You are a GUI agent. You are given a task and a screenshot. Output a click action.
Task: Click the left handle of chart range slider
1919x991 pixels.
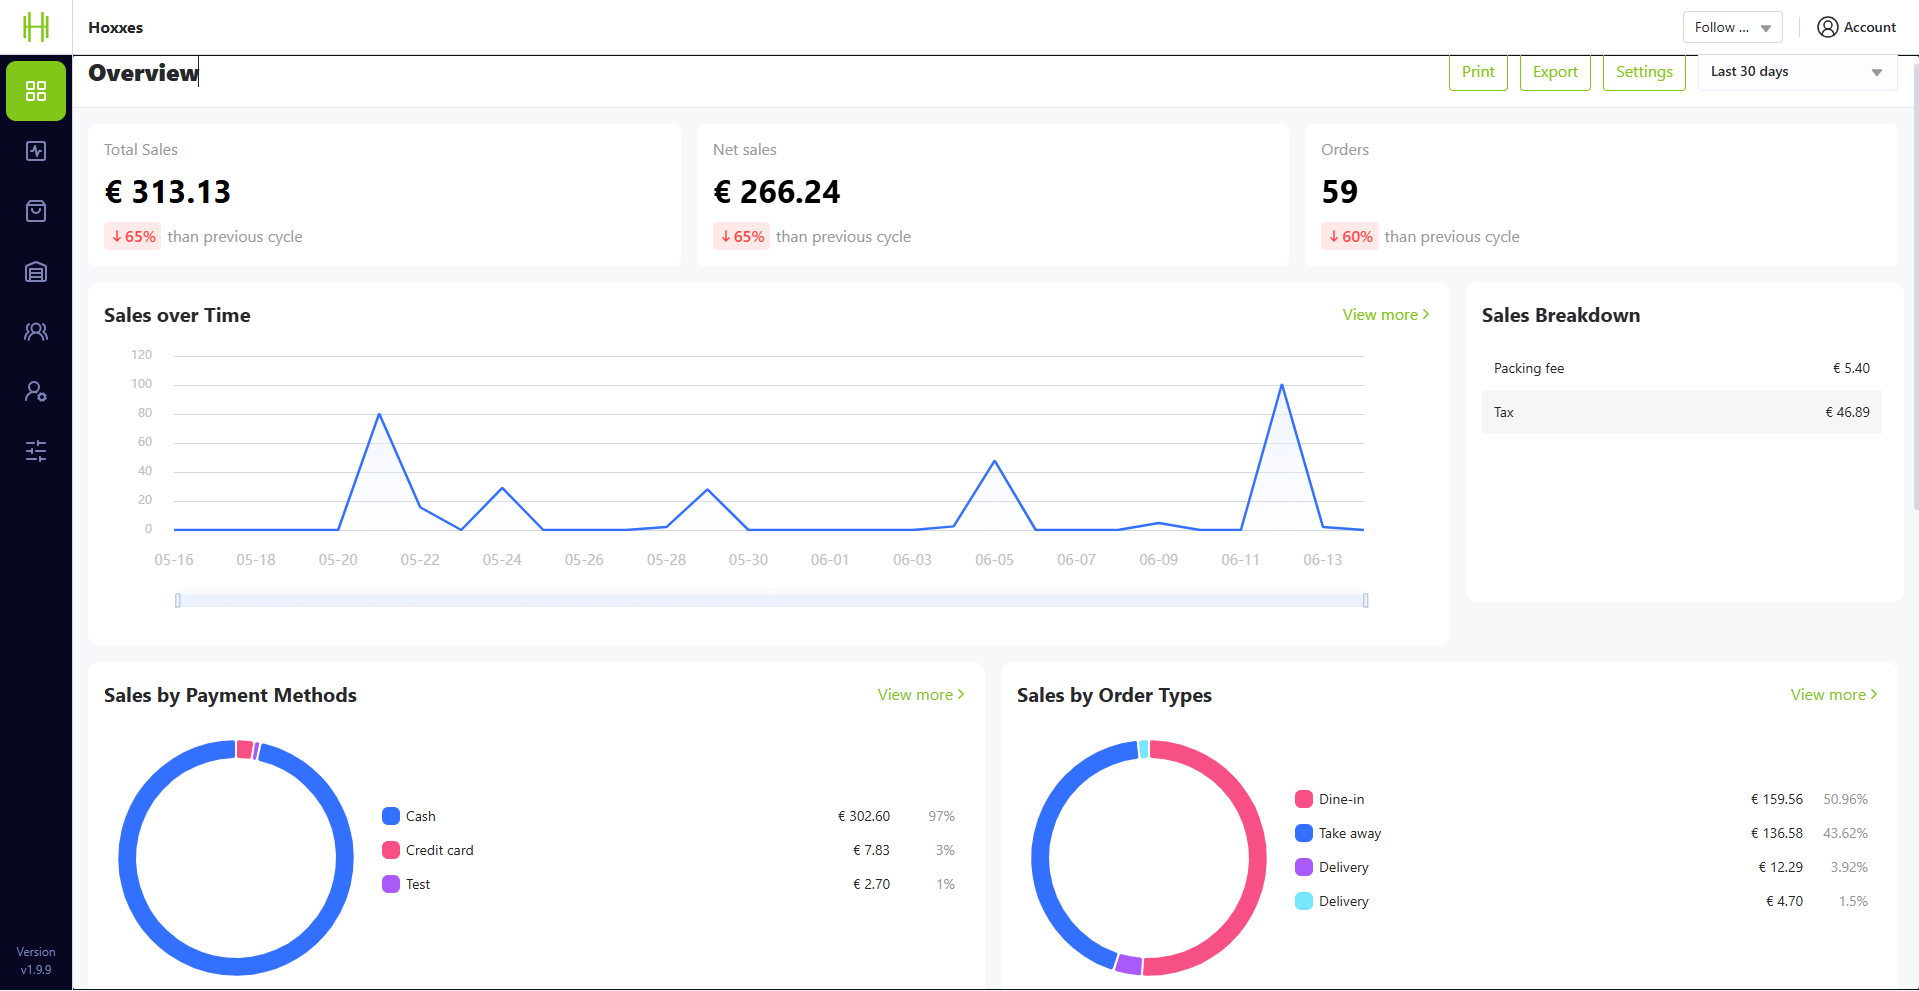point(178,600)
